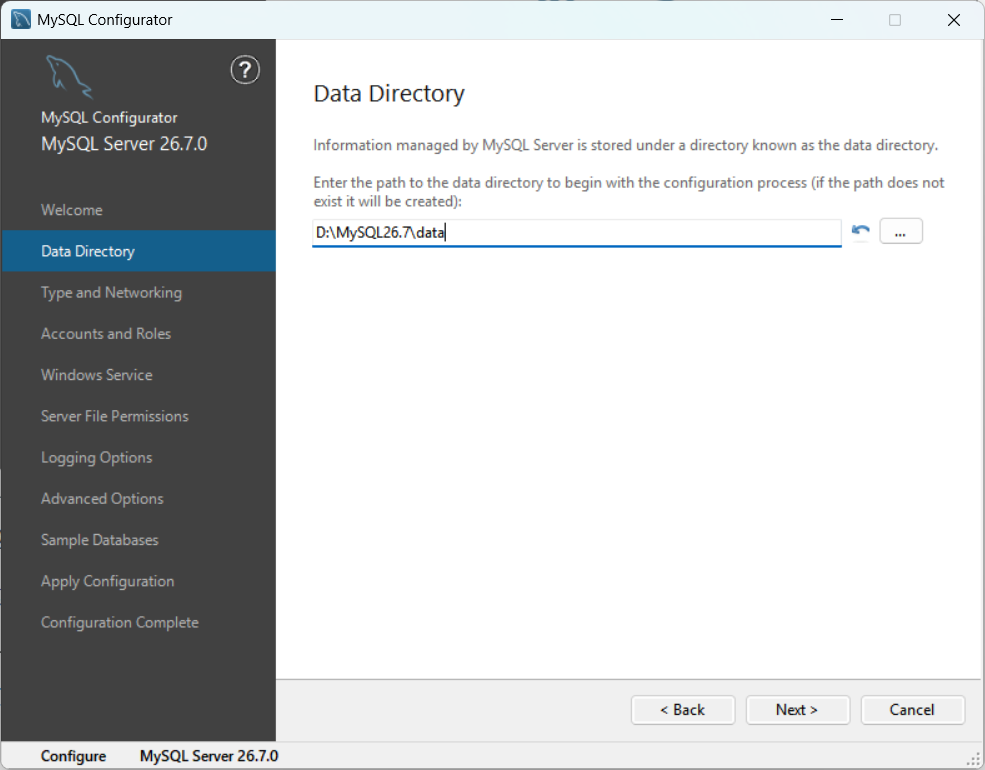985x770 pixels.
Task: Select Windows Service in sidebar
Action: click(97, 375)
